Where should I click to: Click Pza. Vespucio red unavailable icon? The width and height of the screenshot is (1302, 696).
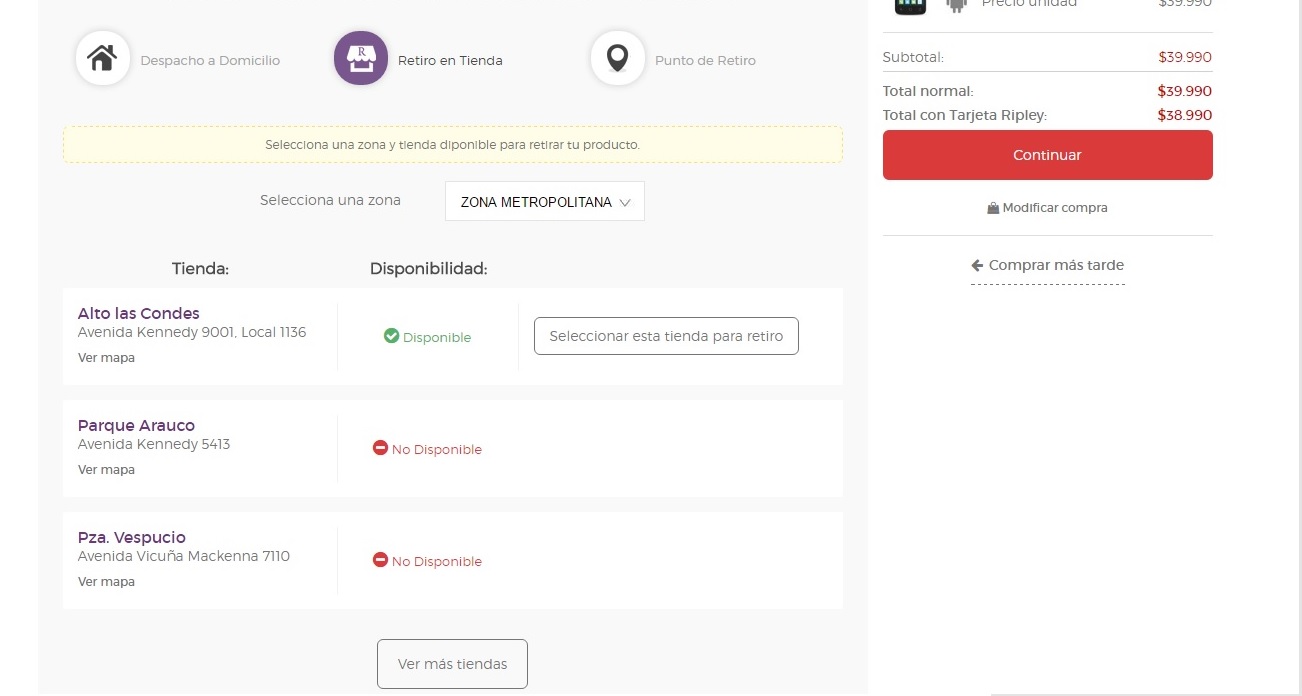pos(380,561)
